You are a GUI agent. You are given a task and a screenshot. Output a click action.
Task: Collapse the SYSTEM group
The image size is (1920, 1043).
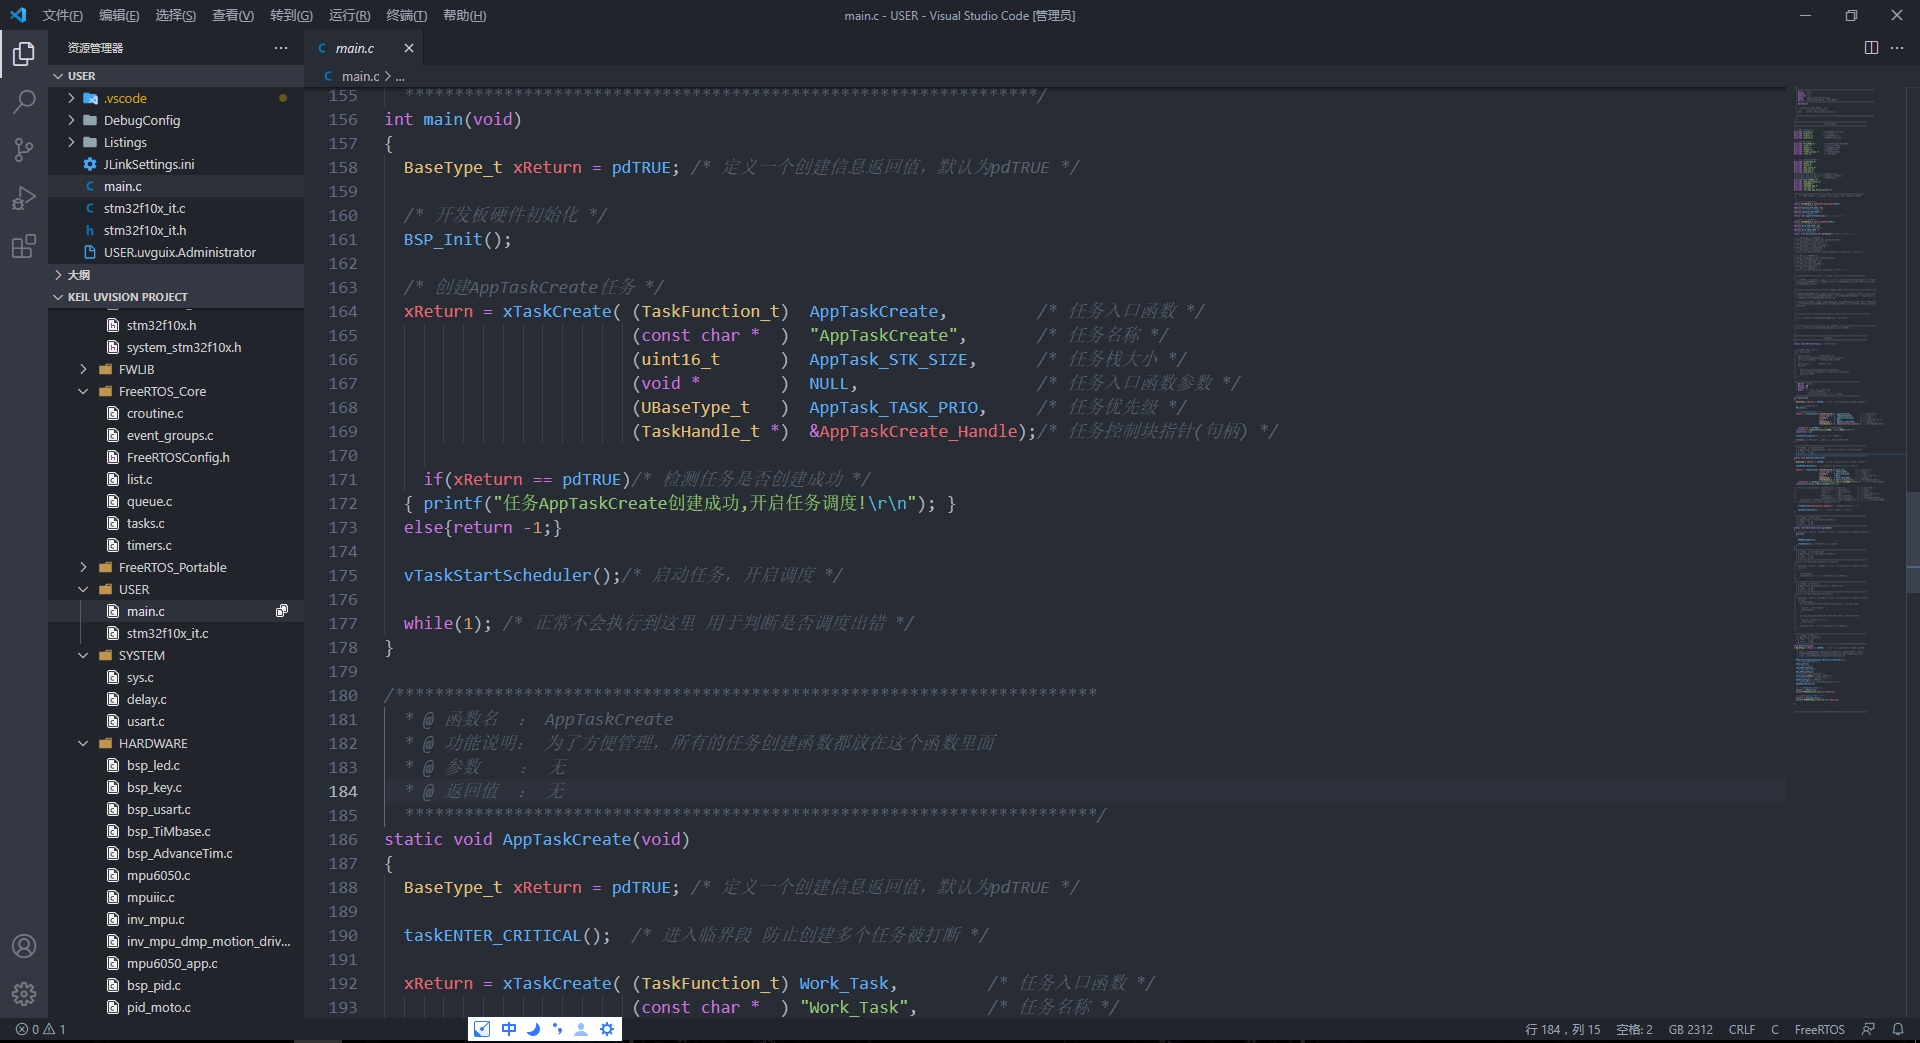click(83, 655)
